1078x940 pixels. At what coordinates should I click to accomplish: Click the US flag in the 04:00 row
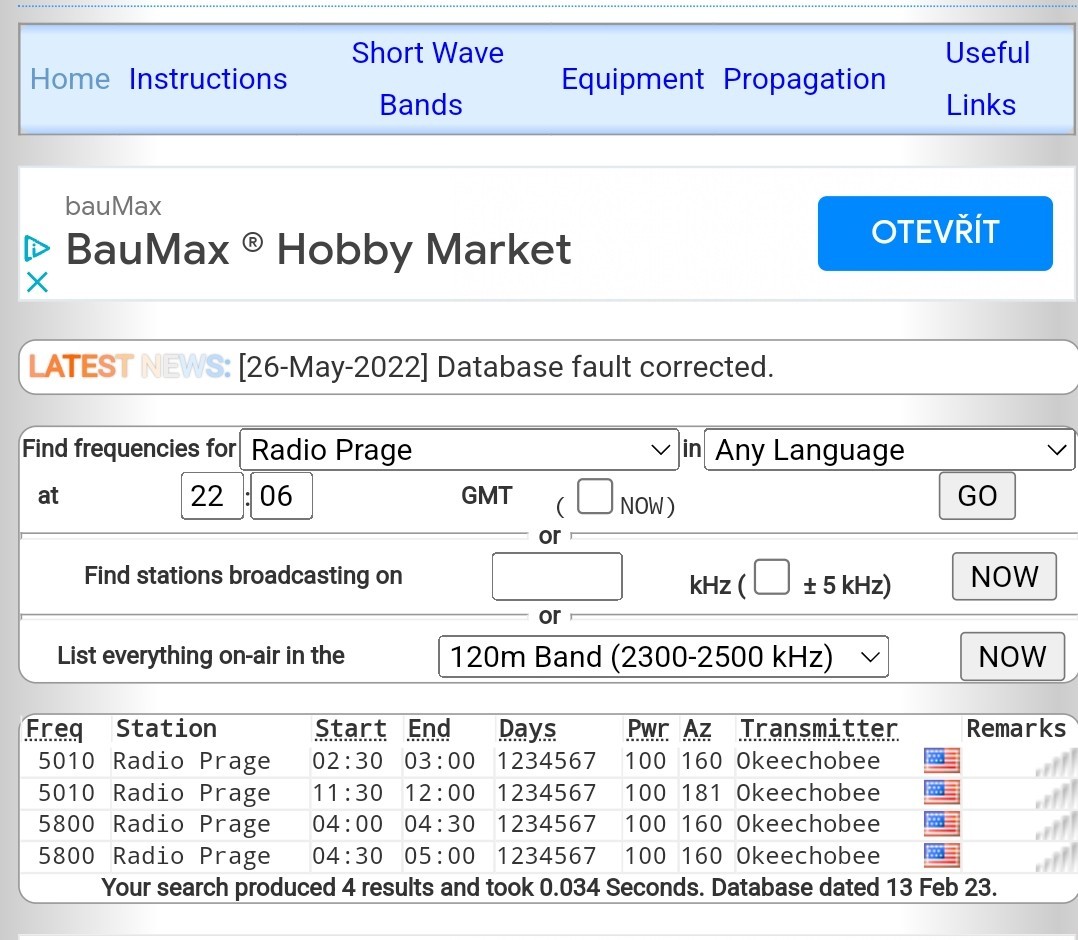pyautogui.click(x=941, y=824)
